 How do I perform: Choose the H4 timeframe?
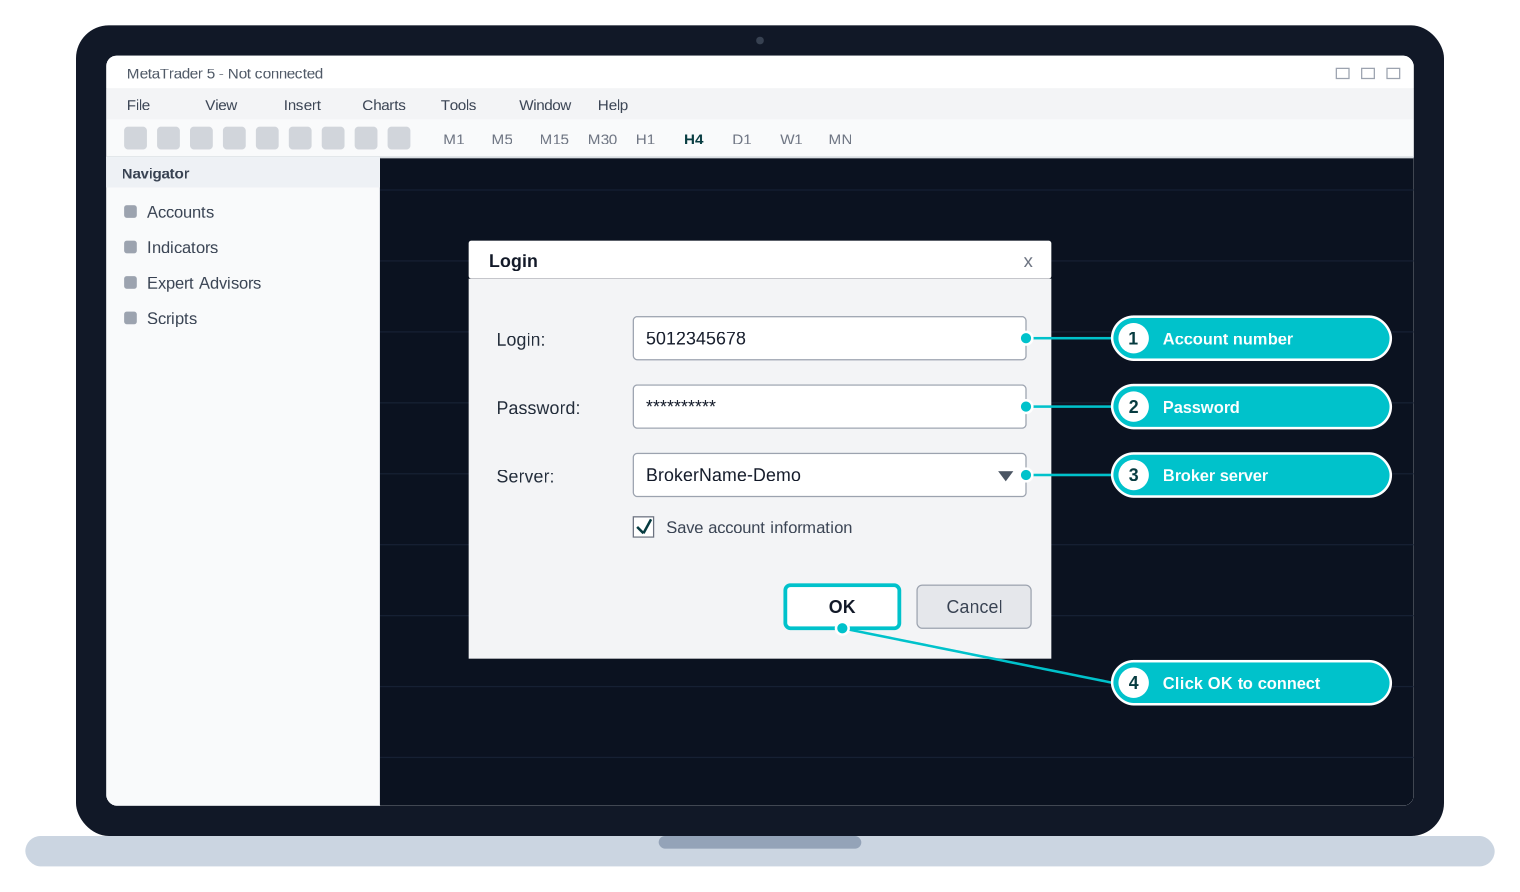point(694,139)
